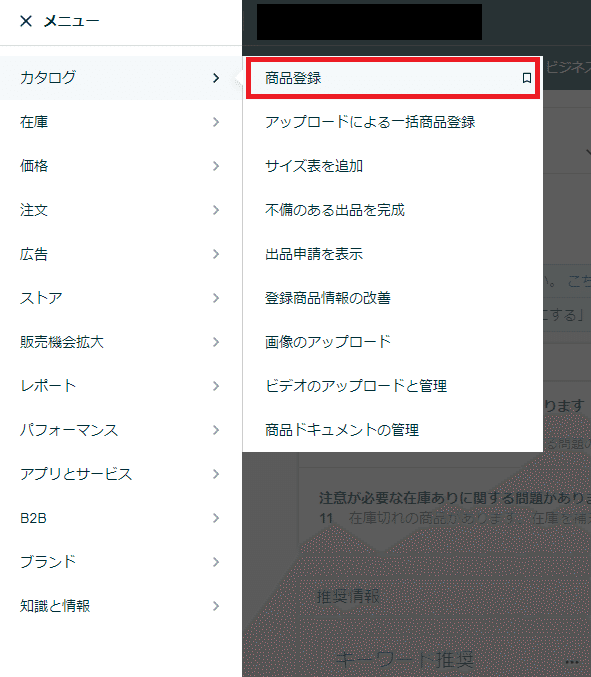Expand the カタログ chevron arrow
This screenshot has height=677, width=591.
[x=216, y=78]
